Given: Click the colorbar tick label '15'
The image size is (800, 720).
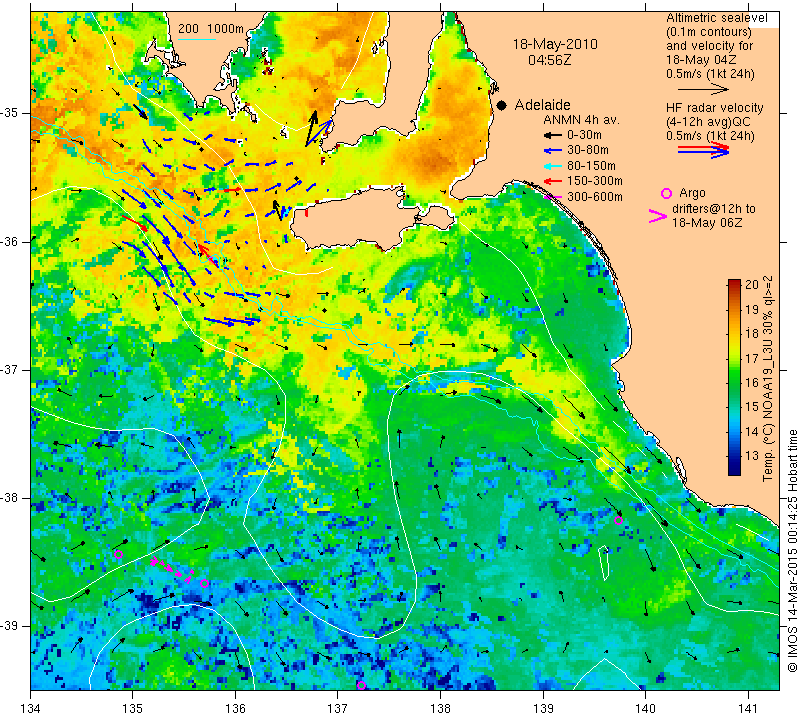Looking at the screenshot, I should 752,407.
